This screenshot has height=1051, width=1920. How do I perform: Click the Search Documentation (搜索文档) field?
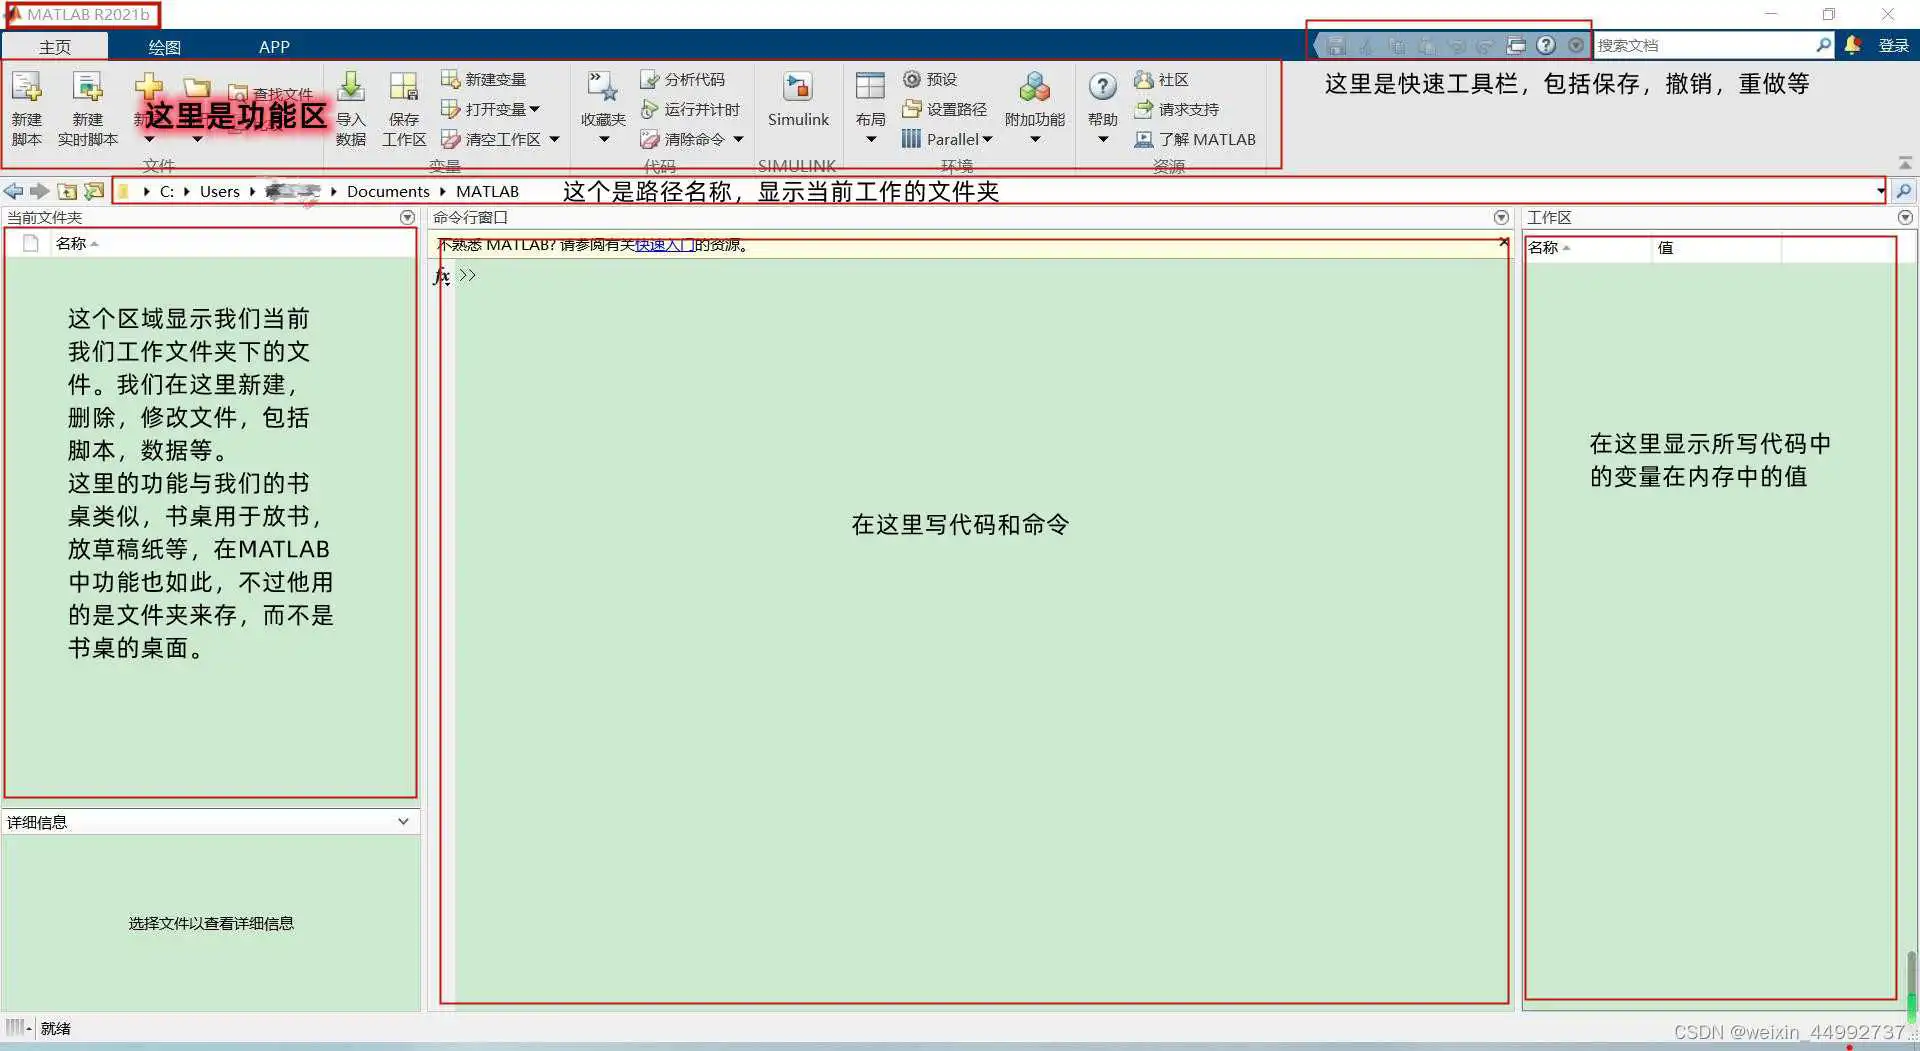pos(1703,45)
